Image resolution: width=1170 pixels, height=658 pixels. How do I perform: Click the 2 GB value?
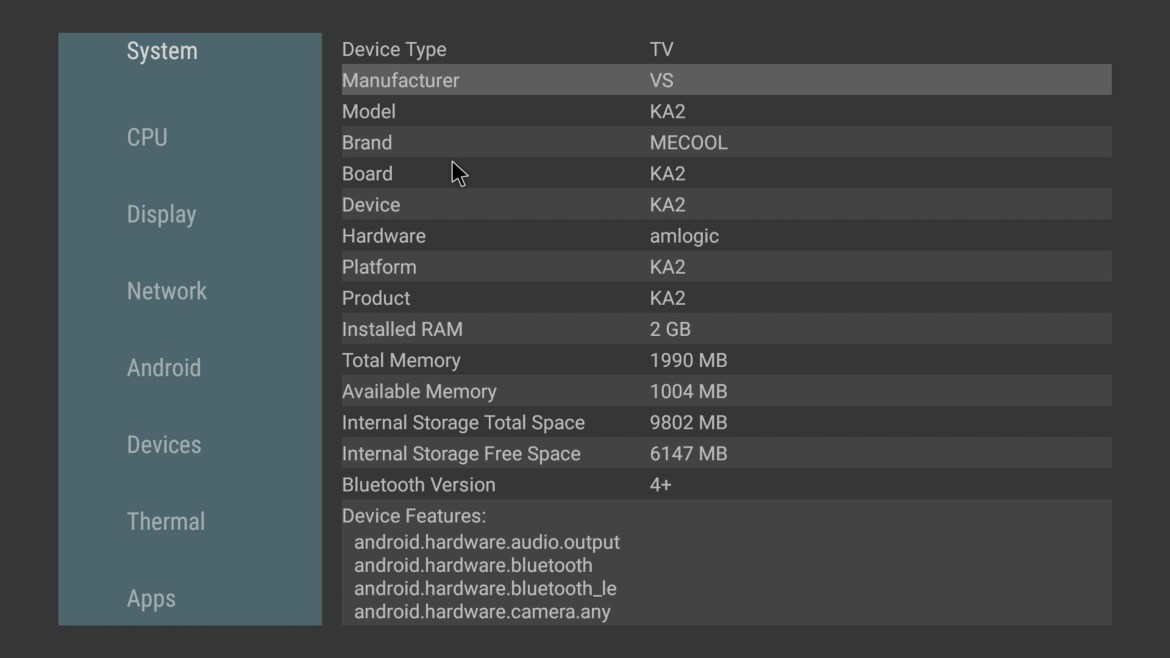coord(670,329)
